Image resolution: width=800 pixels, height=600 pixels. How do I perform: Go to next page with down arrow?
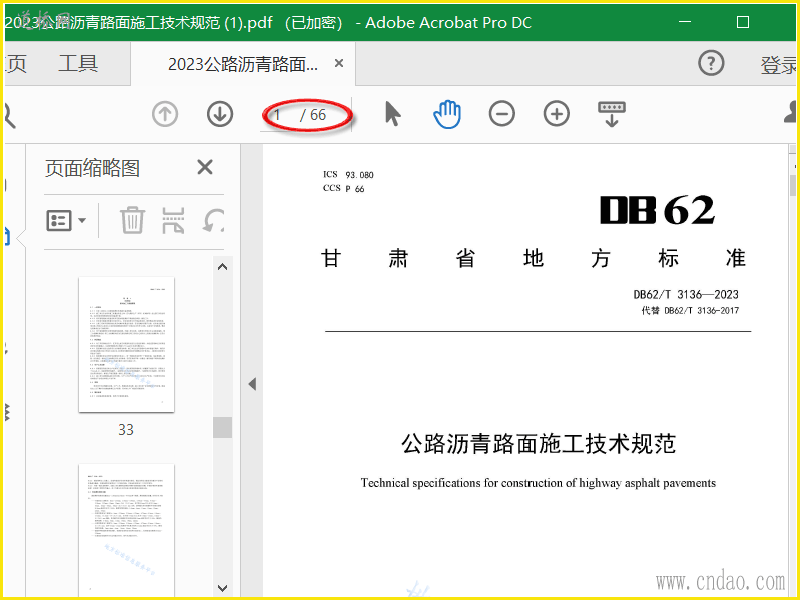tap(220, 114)
